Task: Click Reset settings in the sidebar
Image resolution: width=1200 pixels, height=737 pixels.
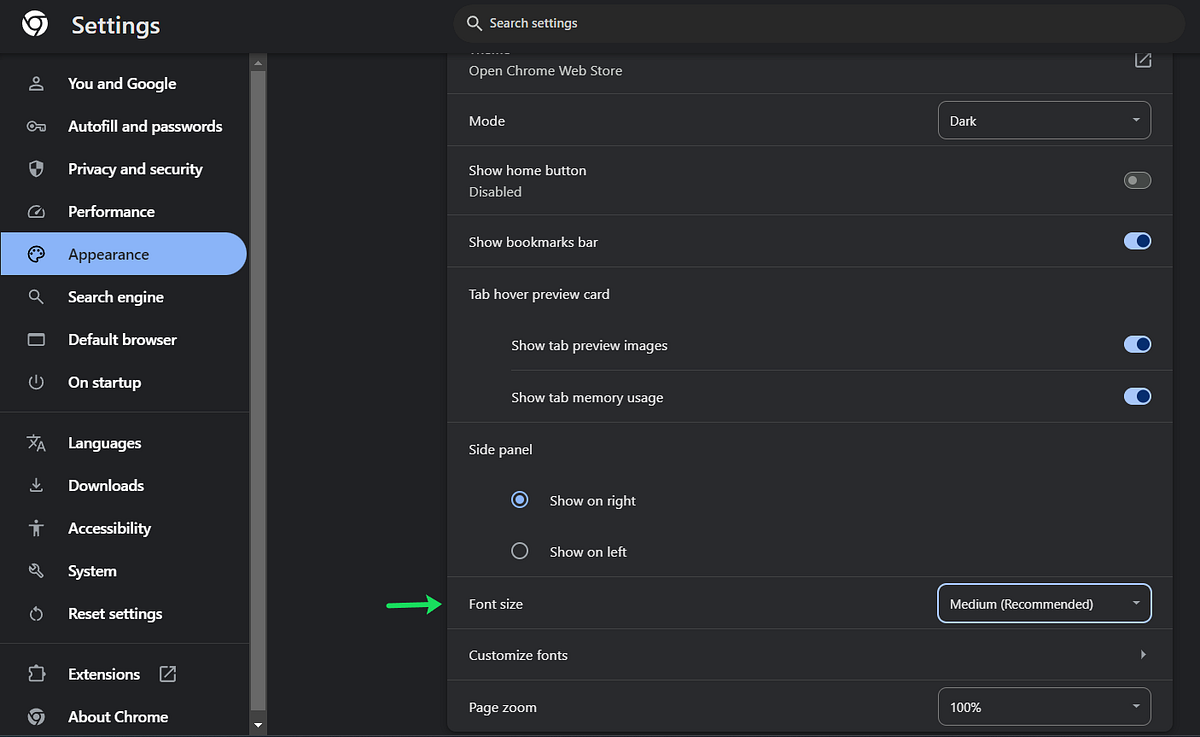Action: 116,613
